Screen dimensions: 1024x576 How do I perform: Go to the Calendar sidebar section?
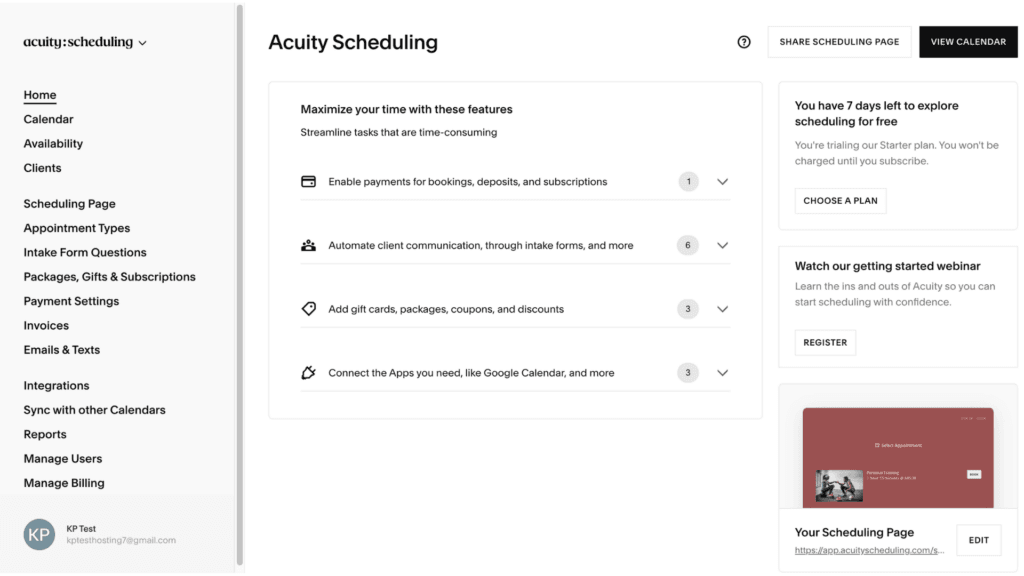point(48,119)
